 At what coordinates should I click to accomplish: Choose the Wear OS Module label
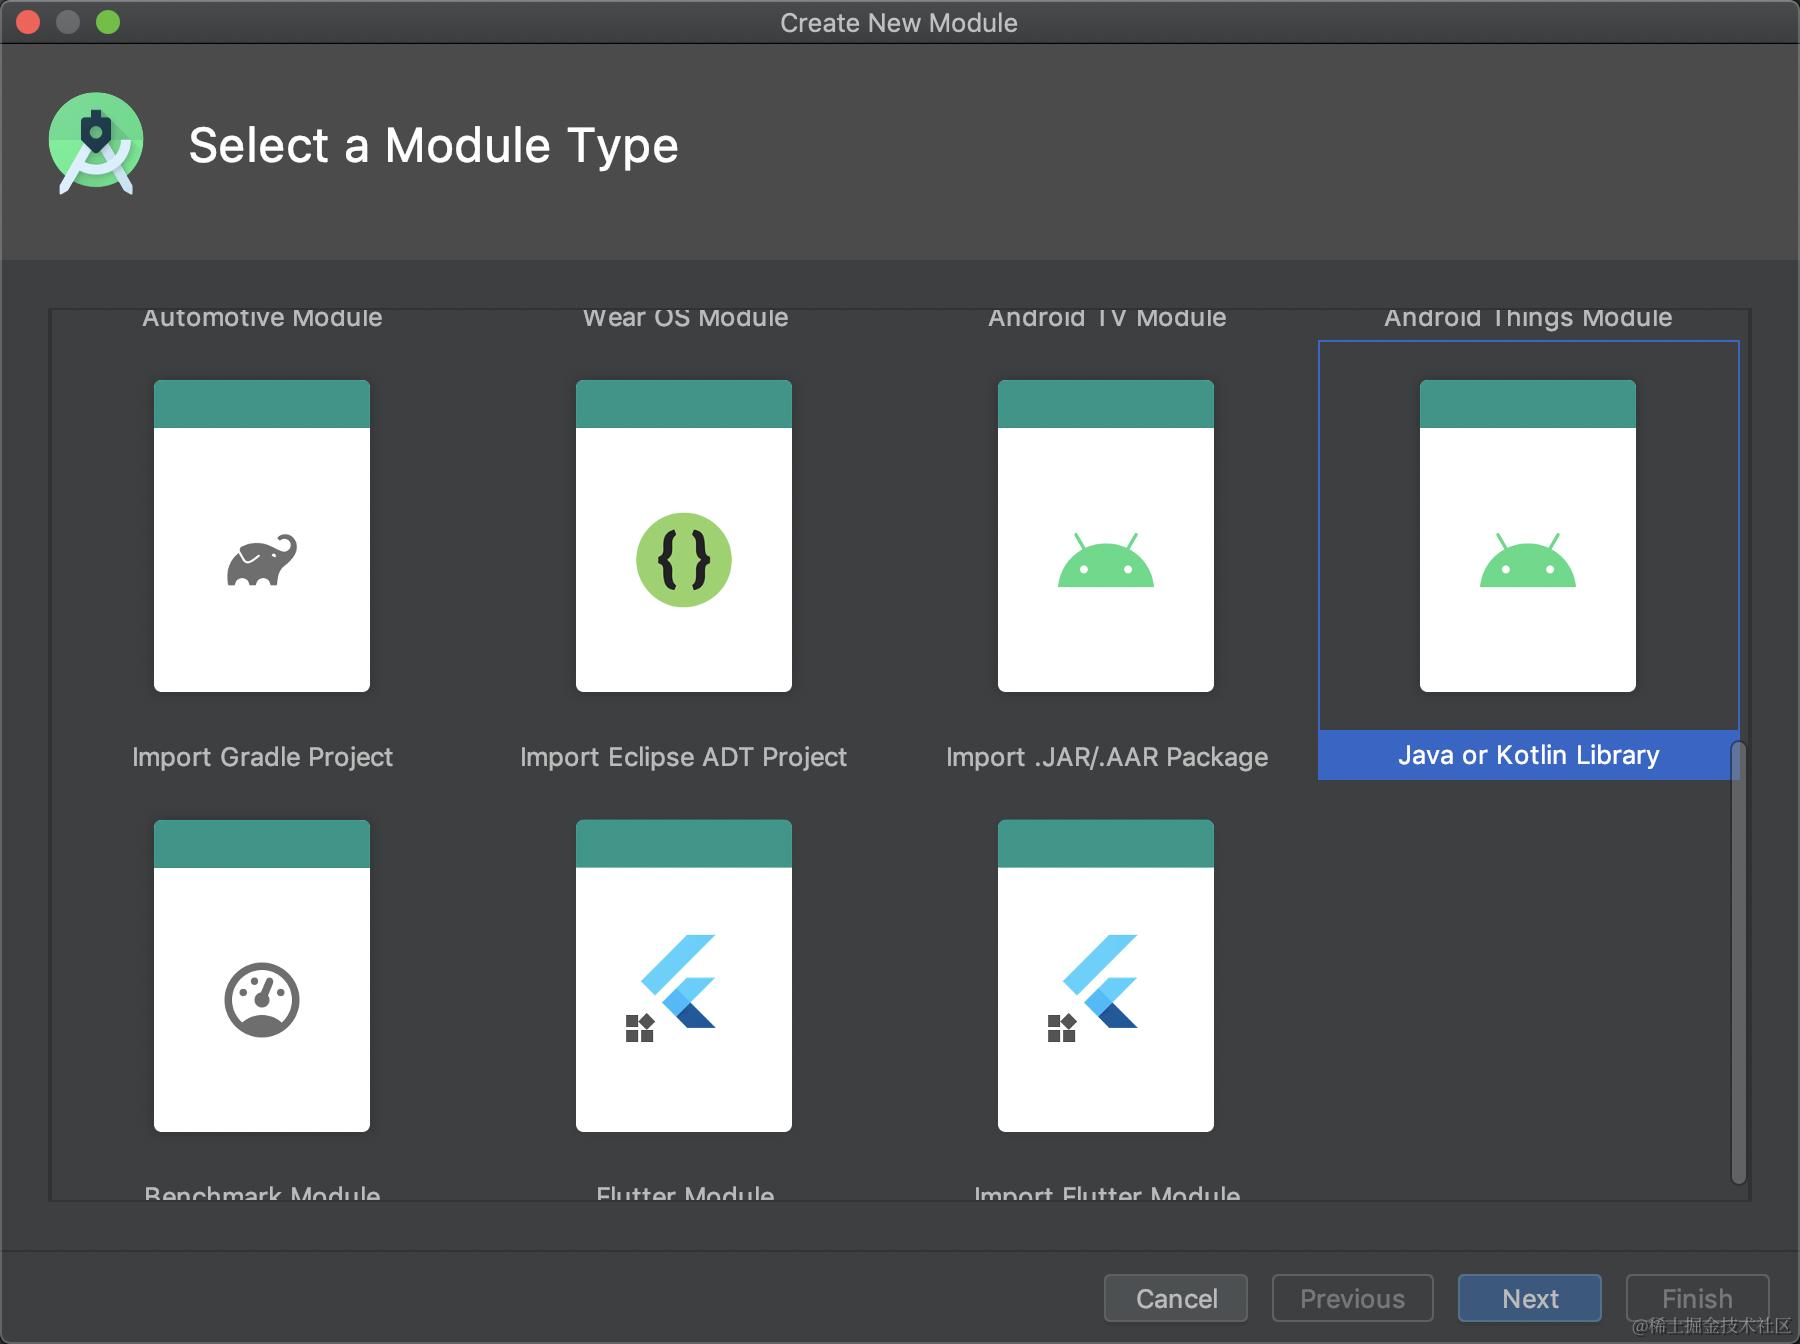coord(685,318)
